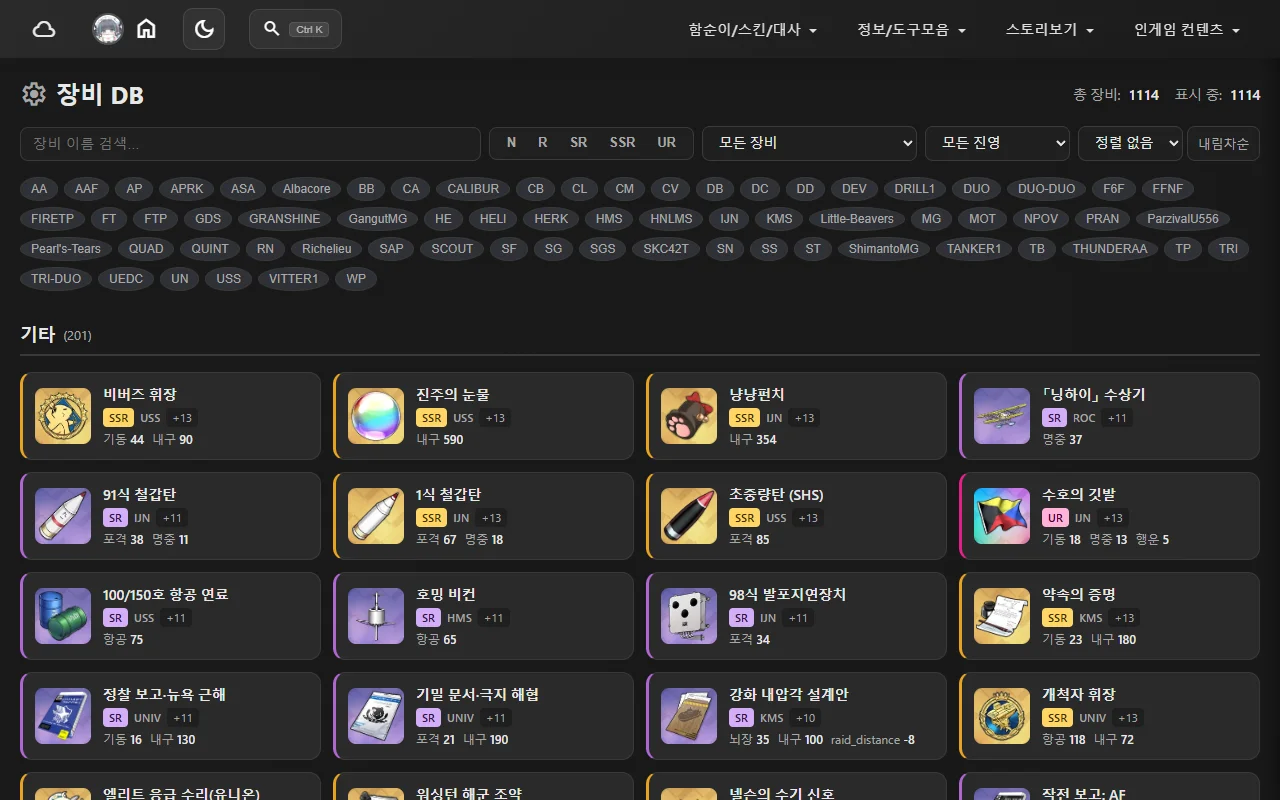
Task: Open the search button with Ctrl K
Action: pos(295,29)
